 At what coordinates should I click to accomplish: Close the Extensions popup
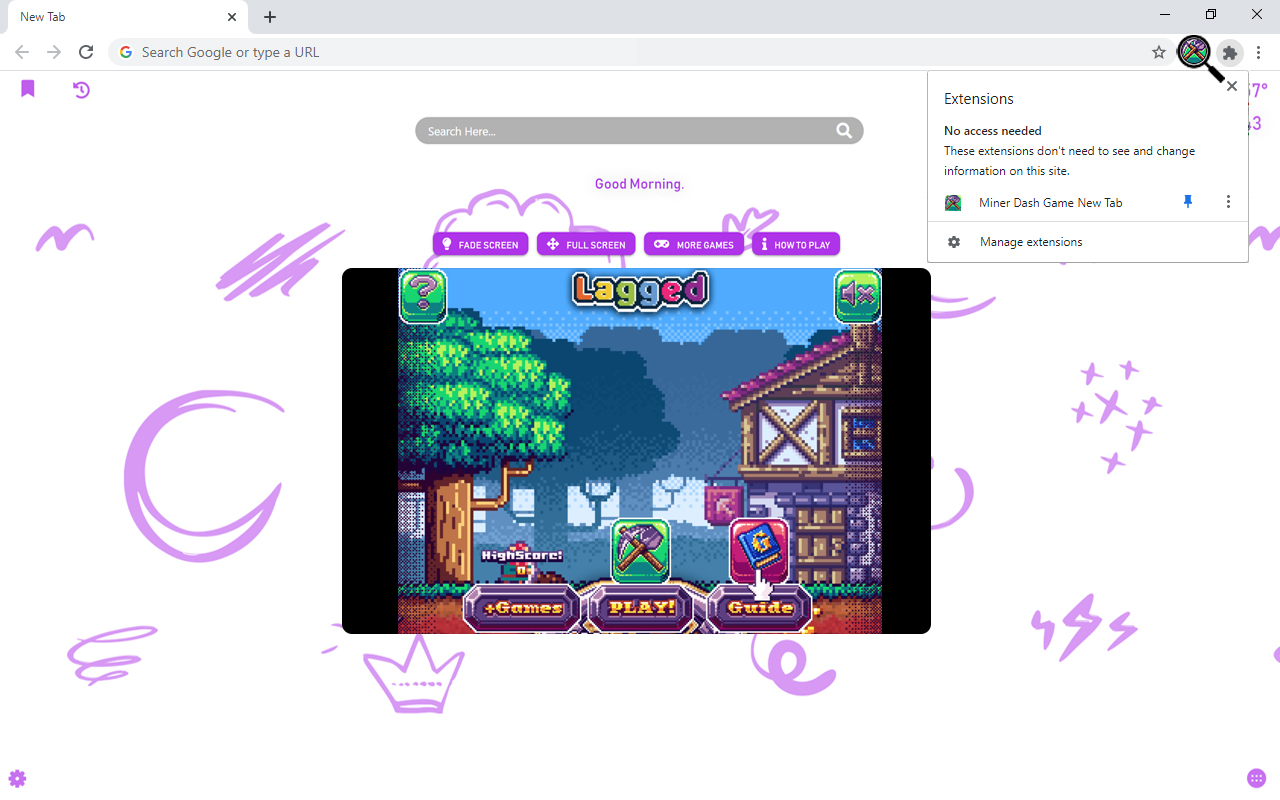[x=1232, y=86]
